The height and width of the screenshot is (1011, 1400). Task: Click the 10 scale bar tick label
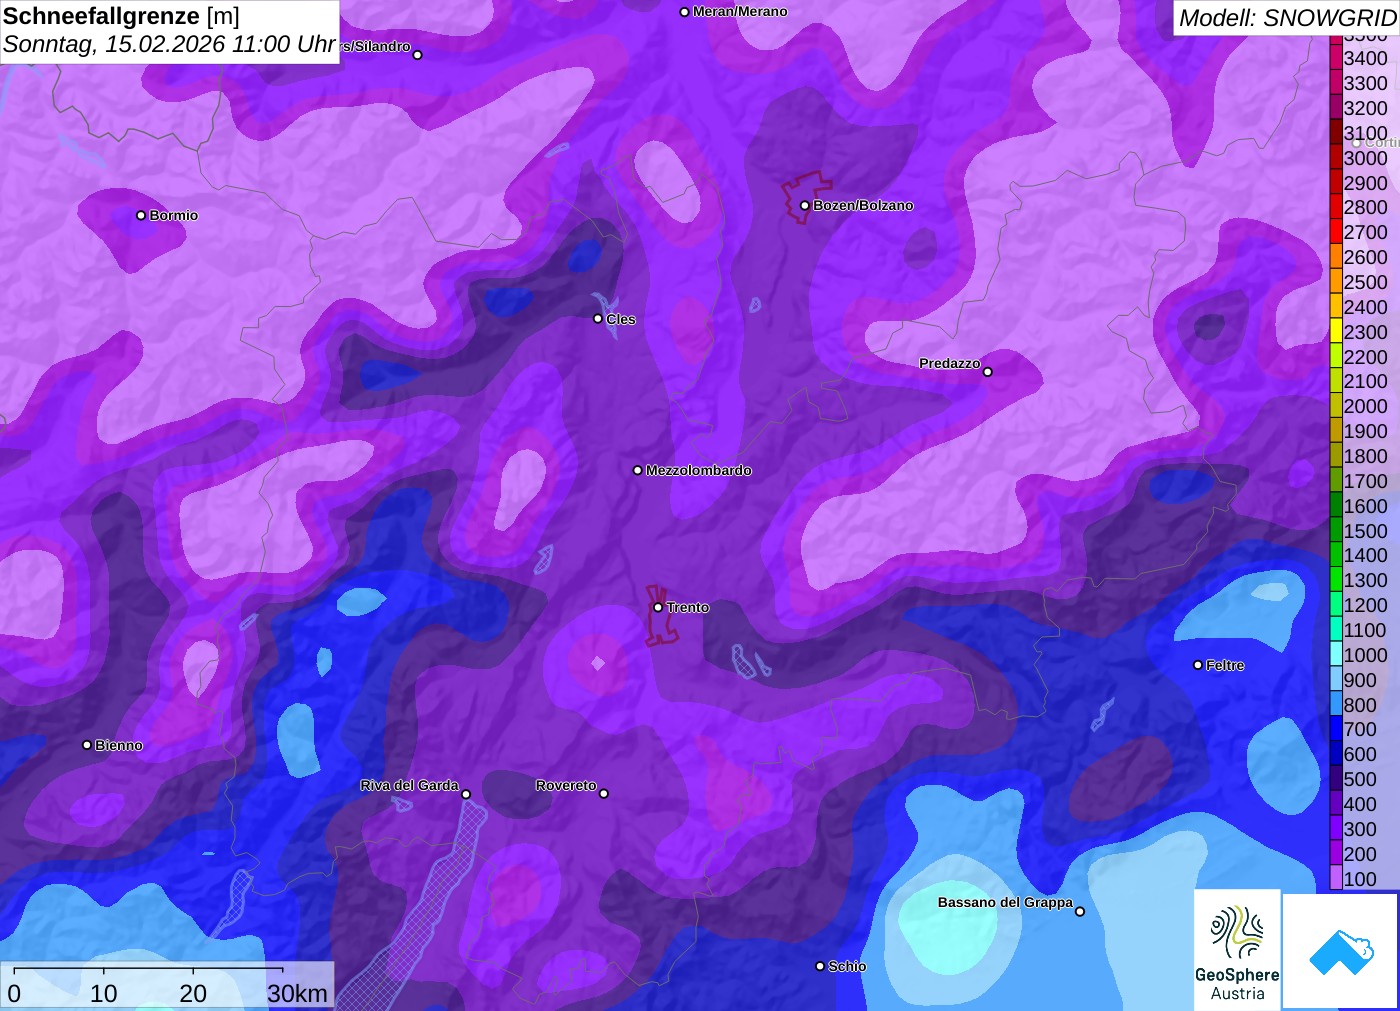click(x=104, y=993)
